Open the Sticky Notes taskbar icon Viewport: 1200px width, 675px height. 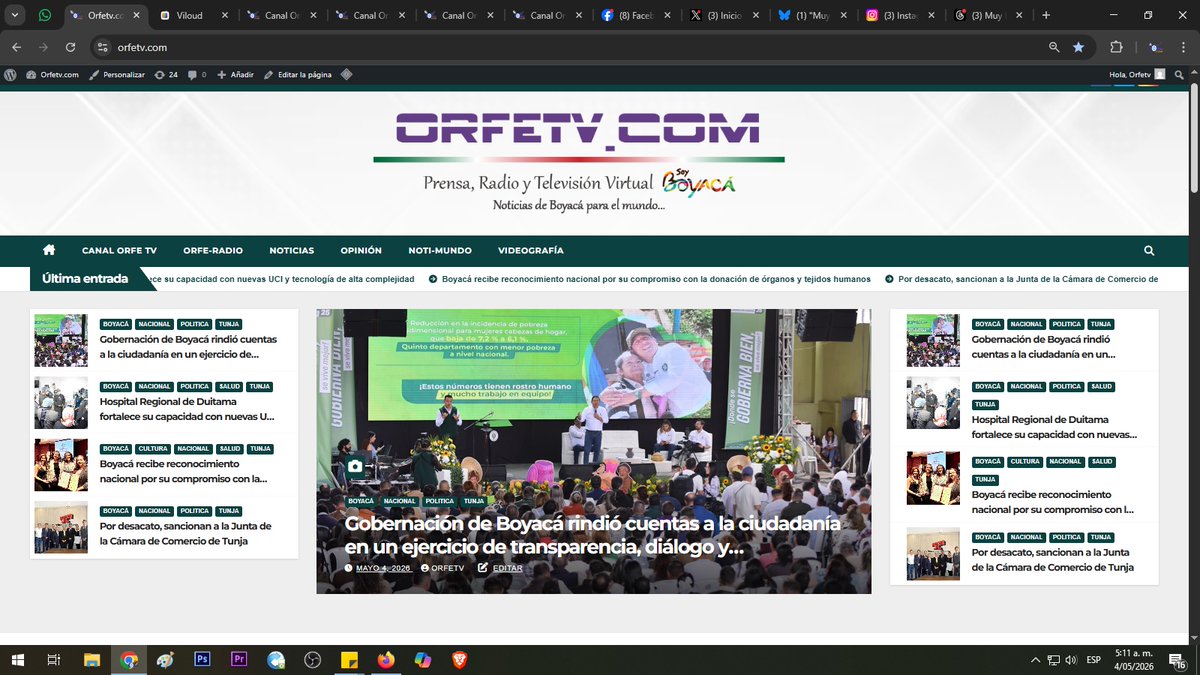349,660
